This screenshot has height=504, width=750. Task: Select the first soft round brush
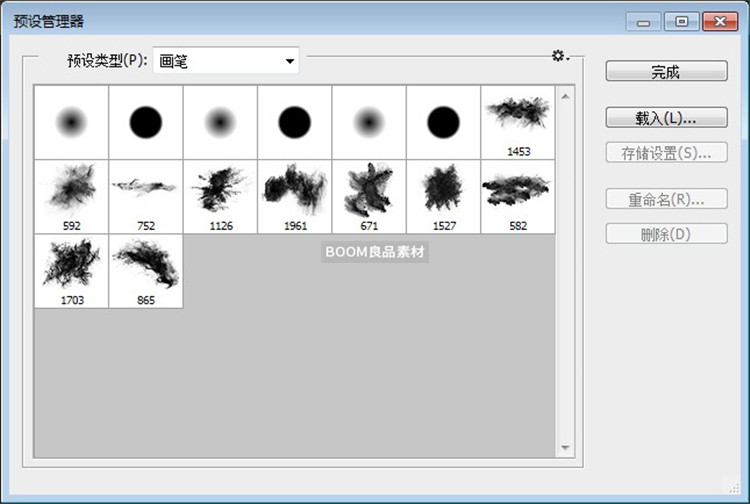click(x=71, y=122)
